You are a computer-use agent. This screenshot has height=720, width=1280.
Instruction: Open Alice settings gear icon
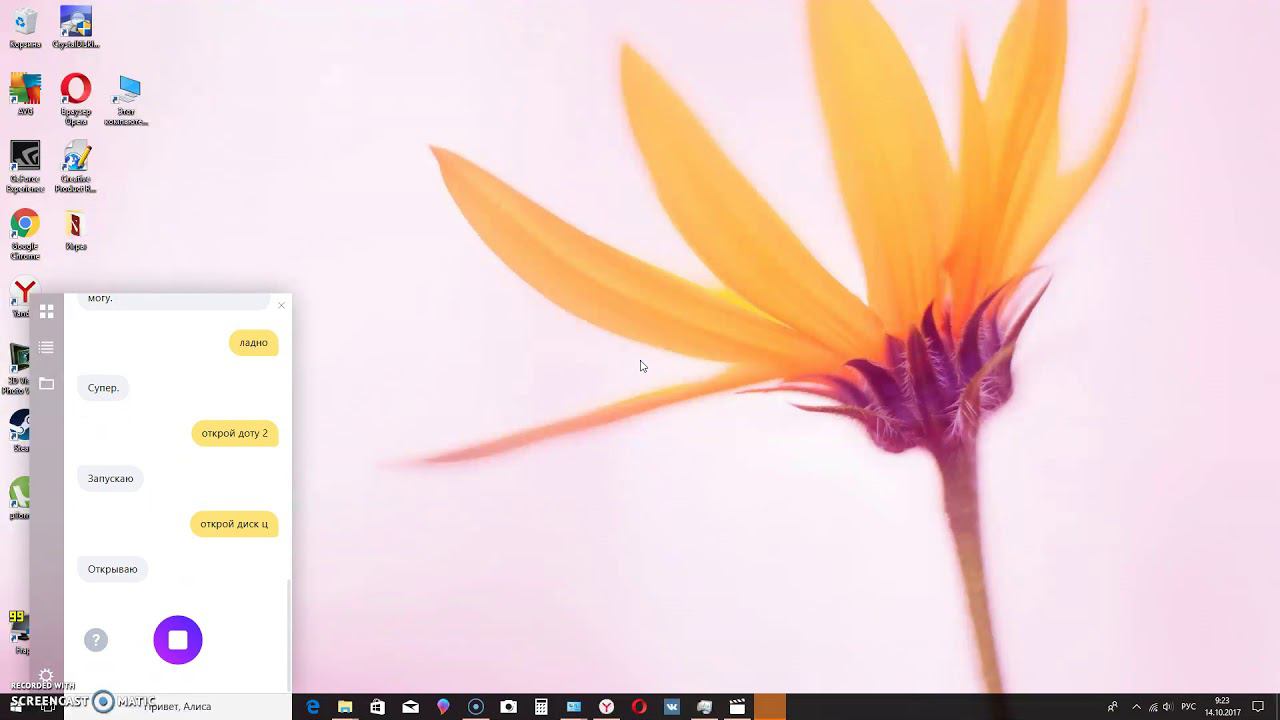[45, 676]
